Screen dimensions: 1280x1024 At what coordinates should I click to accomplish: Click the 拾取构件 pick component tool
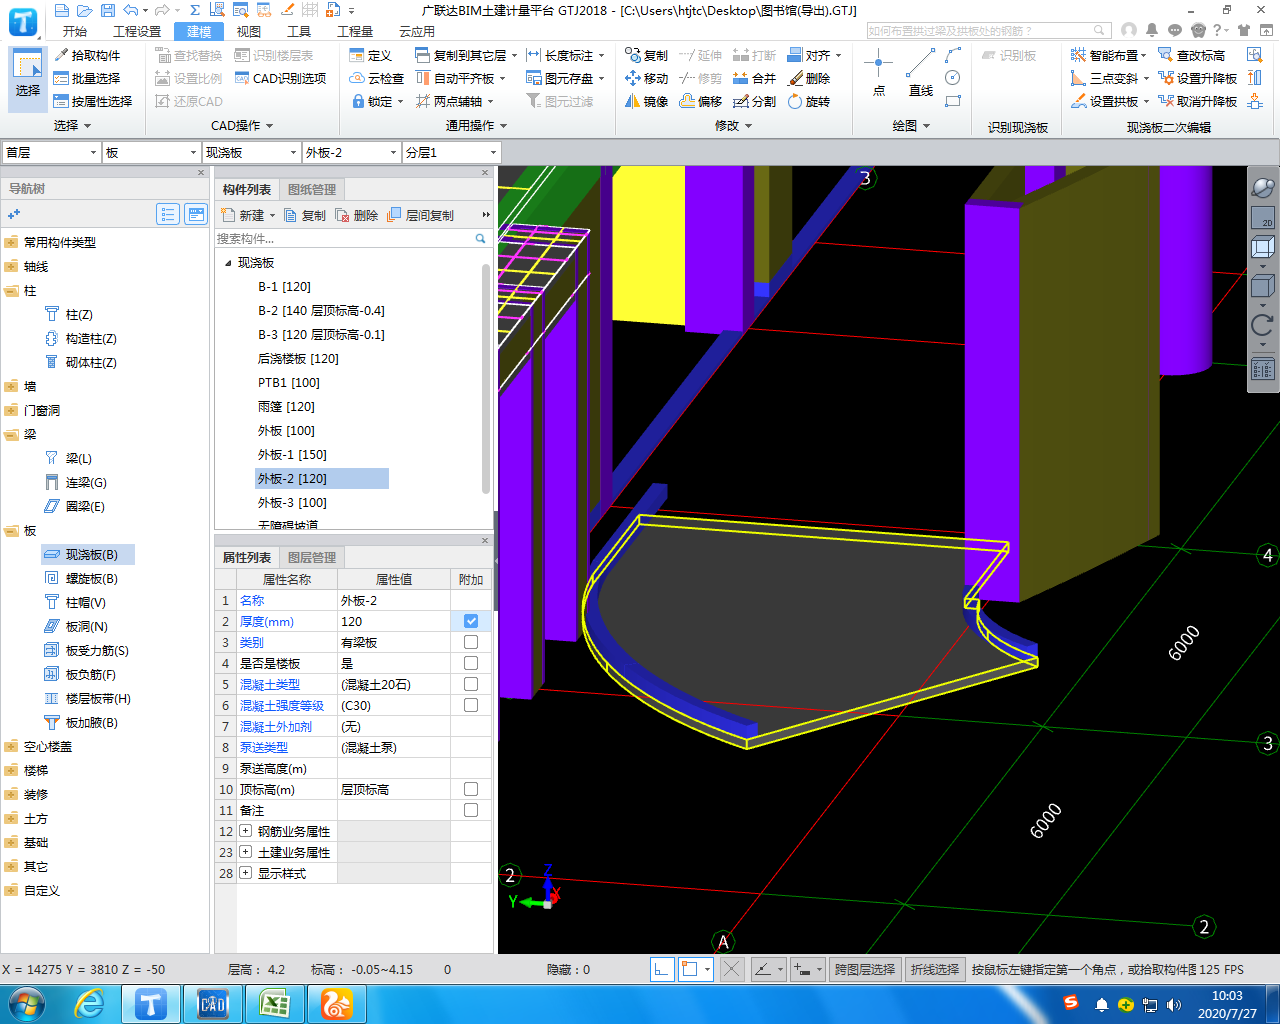coord(87,55)
